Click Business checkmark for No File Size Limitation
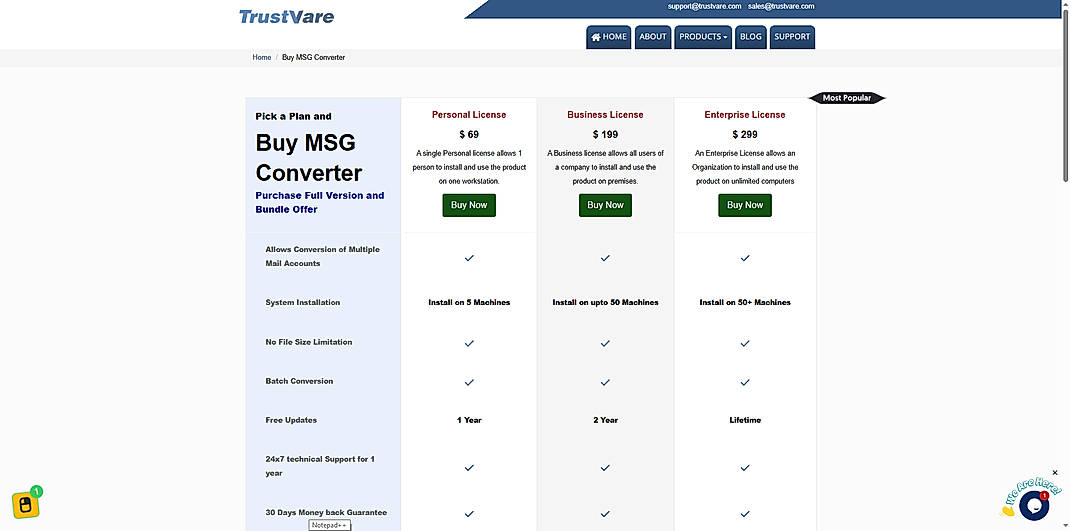 [x=605, y=343]
